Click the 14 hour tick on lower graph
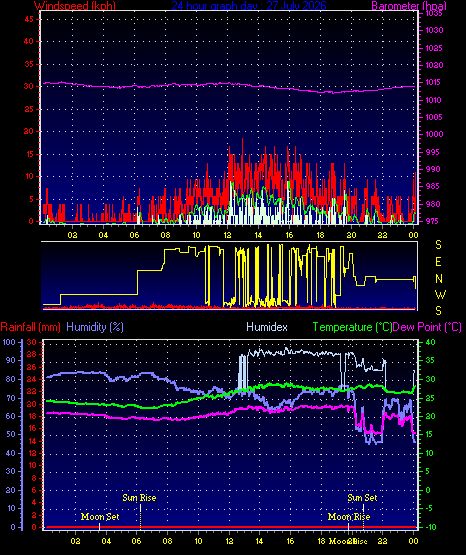Screen dimensions: 466x555 tap(259, 541)
